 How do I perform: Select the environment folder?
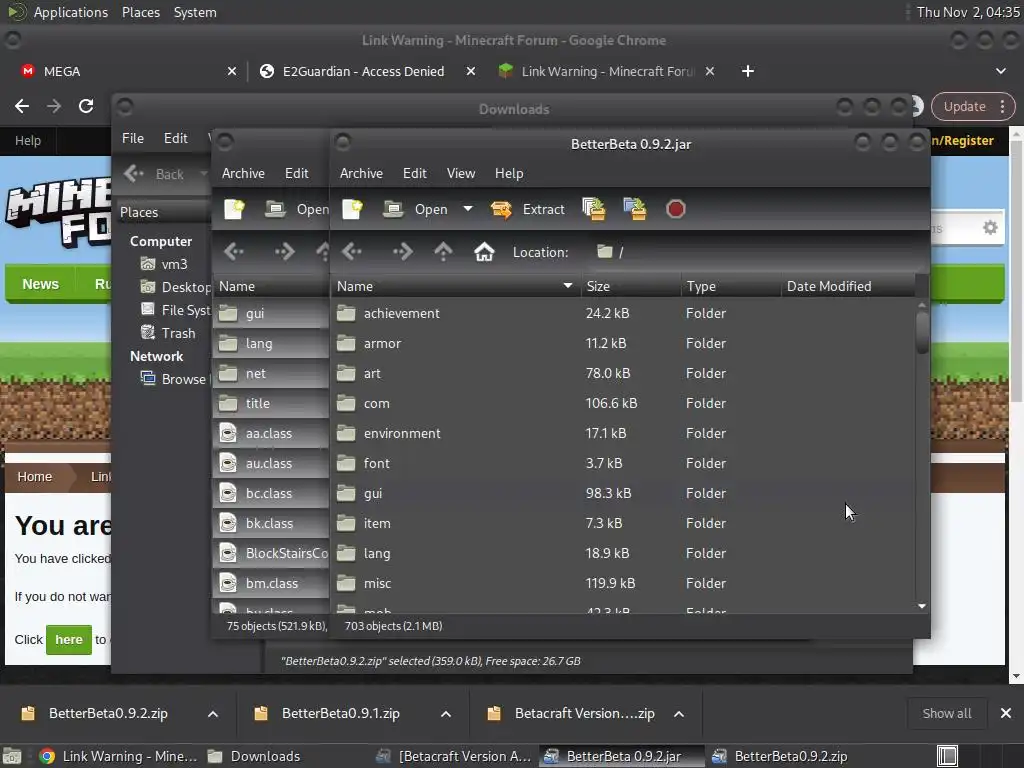click(624, 434)
